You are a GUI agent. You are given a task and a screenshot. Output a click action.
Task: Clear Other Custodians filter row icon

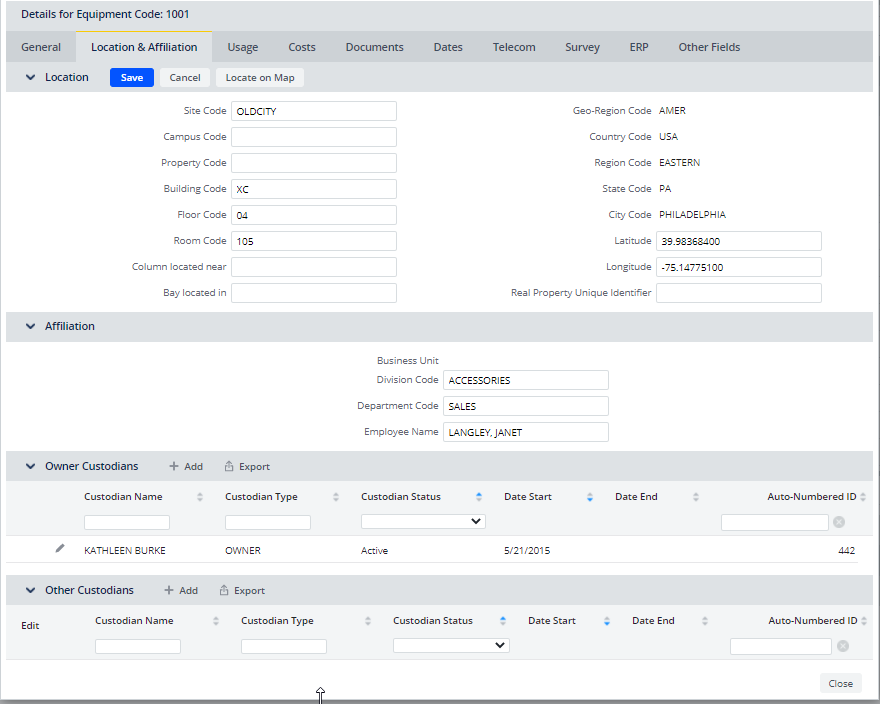coord(843,646)
